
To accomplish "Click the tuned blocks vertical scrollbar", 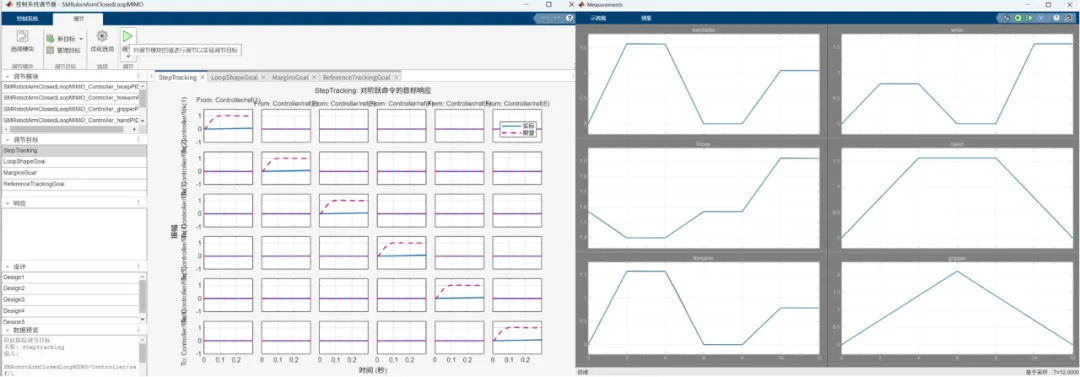I will 143,104.
